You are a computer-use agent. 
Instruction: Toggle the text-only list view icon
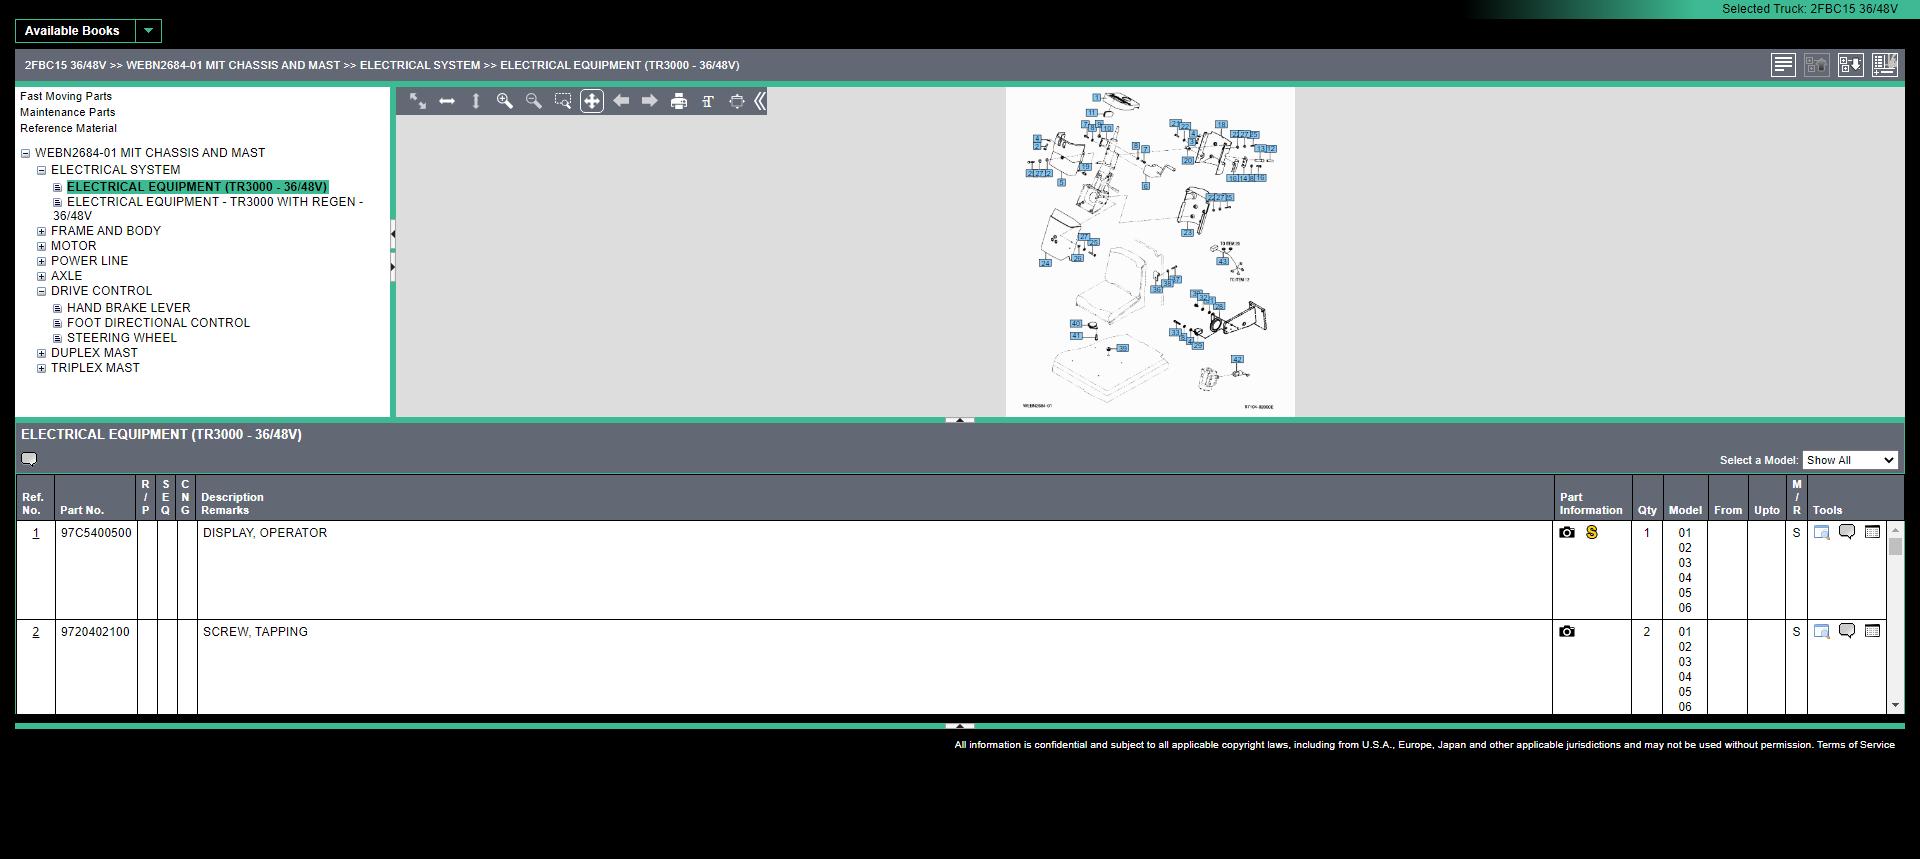pyautogui.click(x=1782, y=65)
